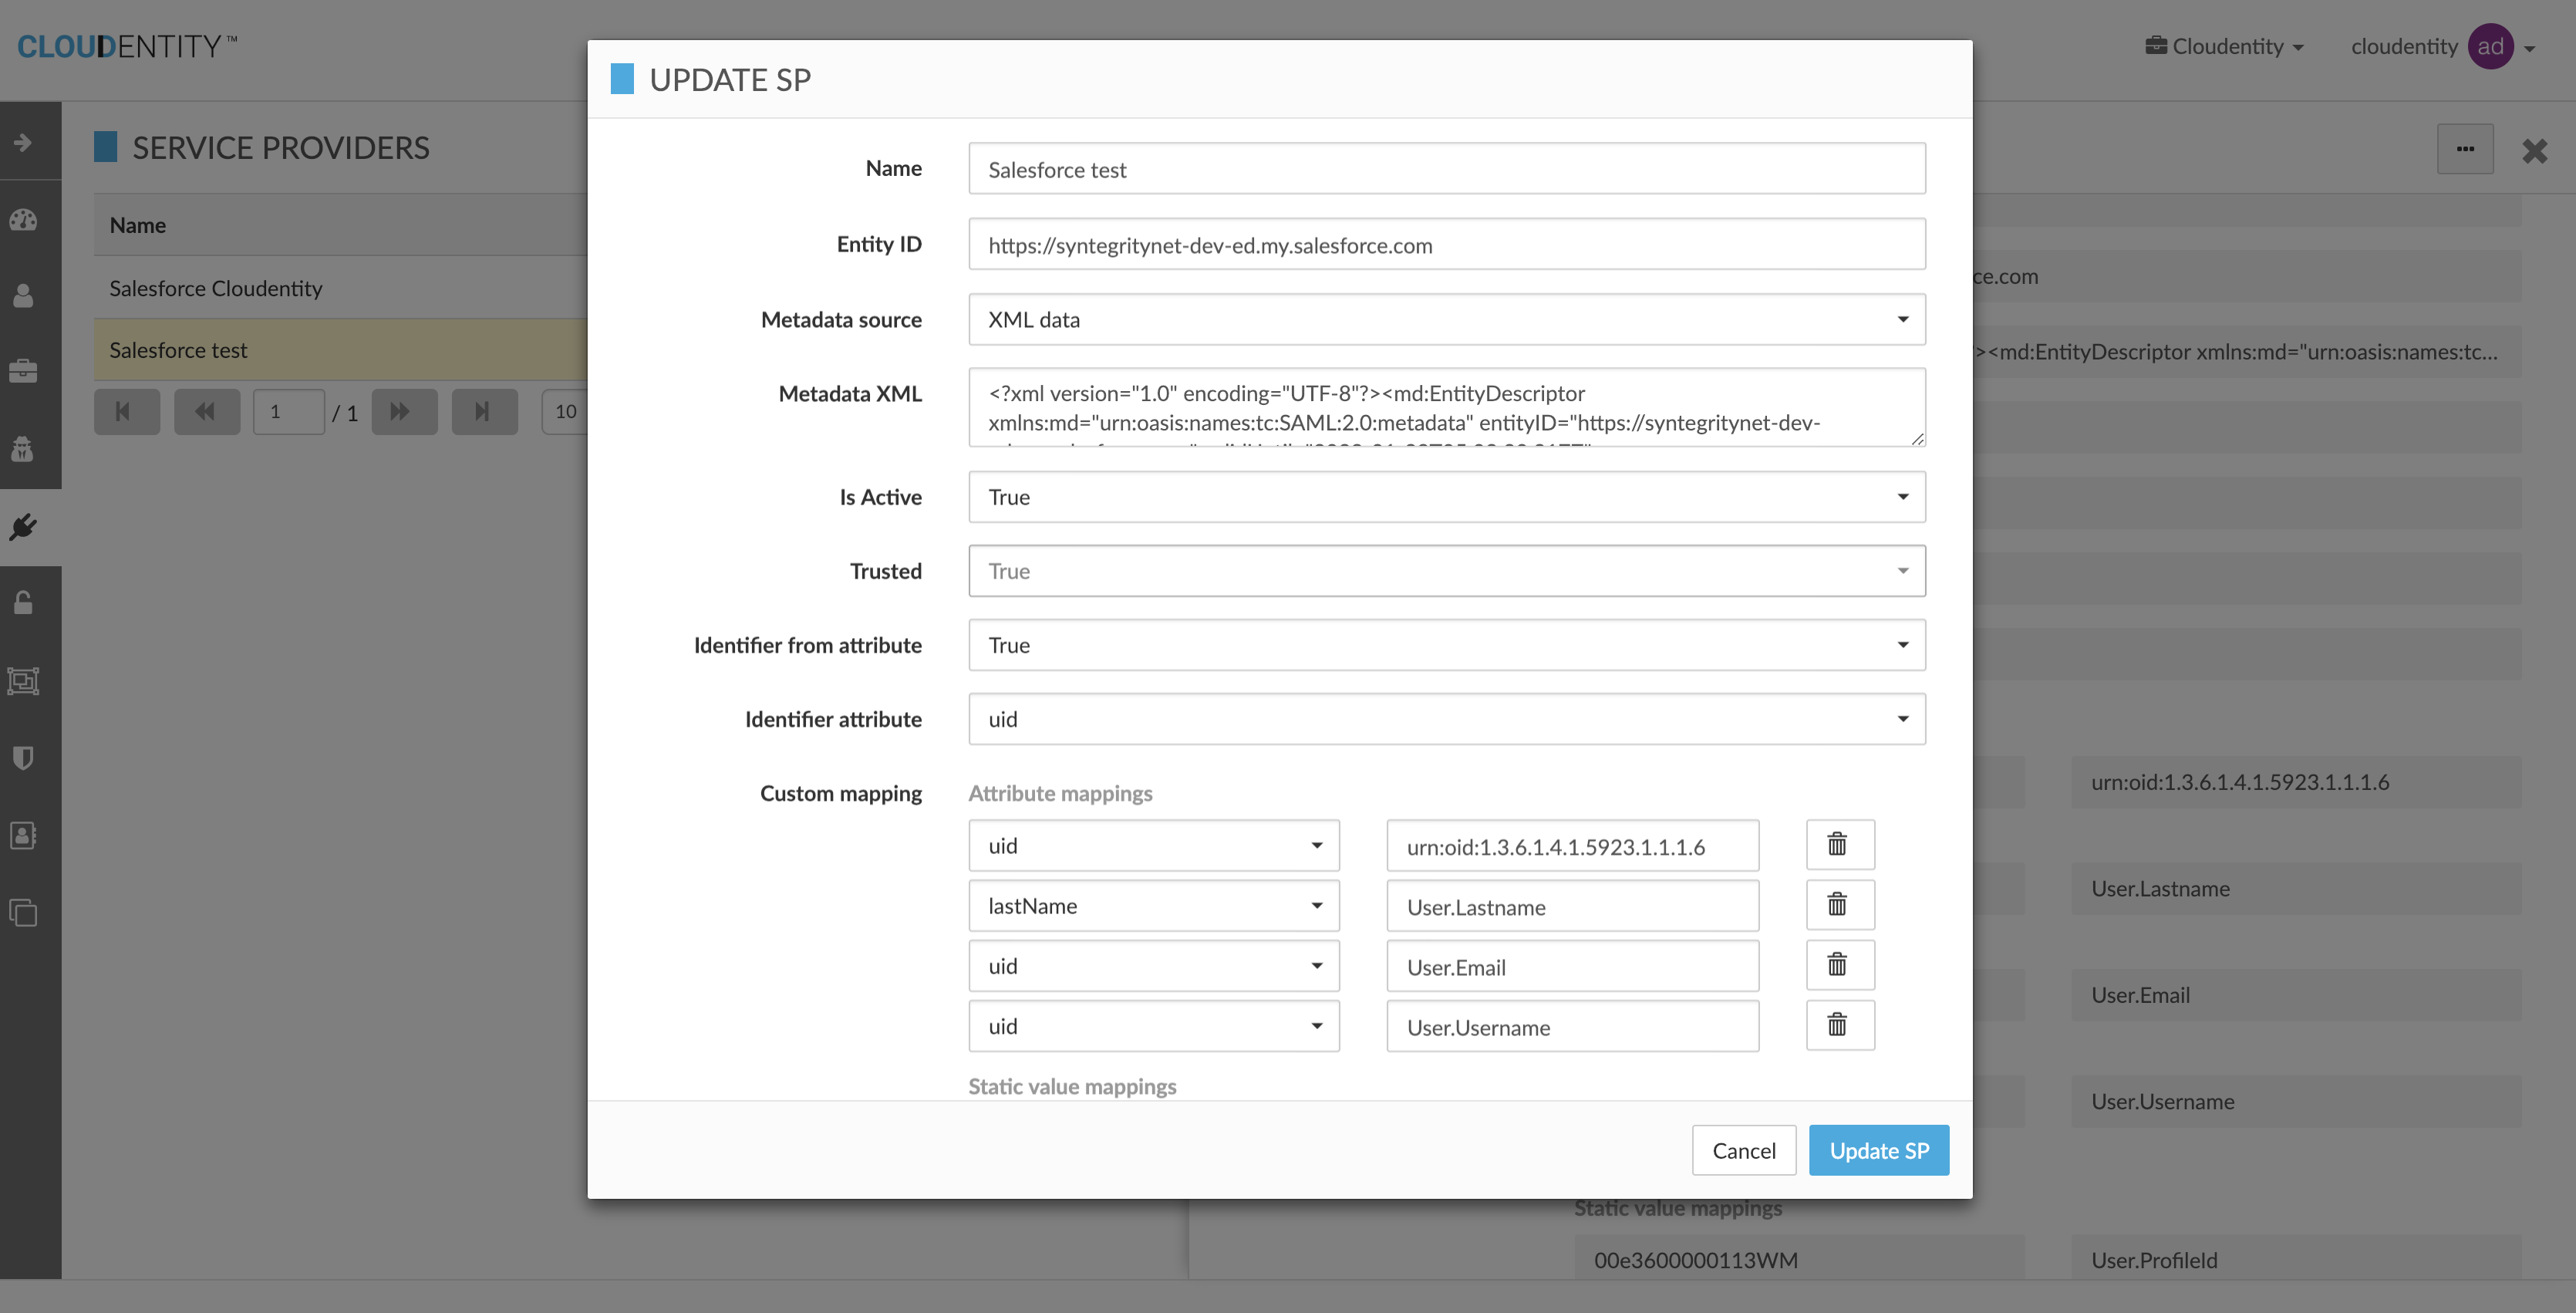Edit the Metadata XML text area

point(1446,407)
